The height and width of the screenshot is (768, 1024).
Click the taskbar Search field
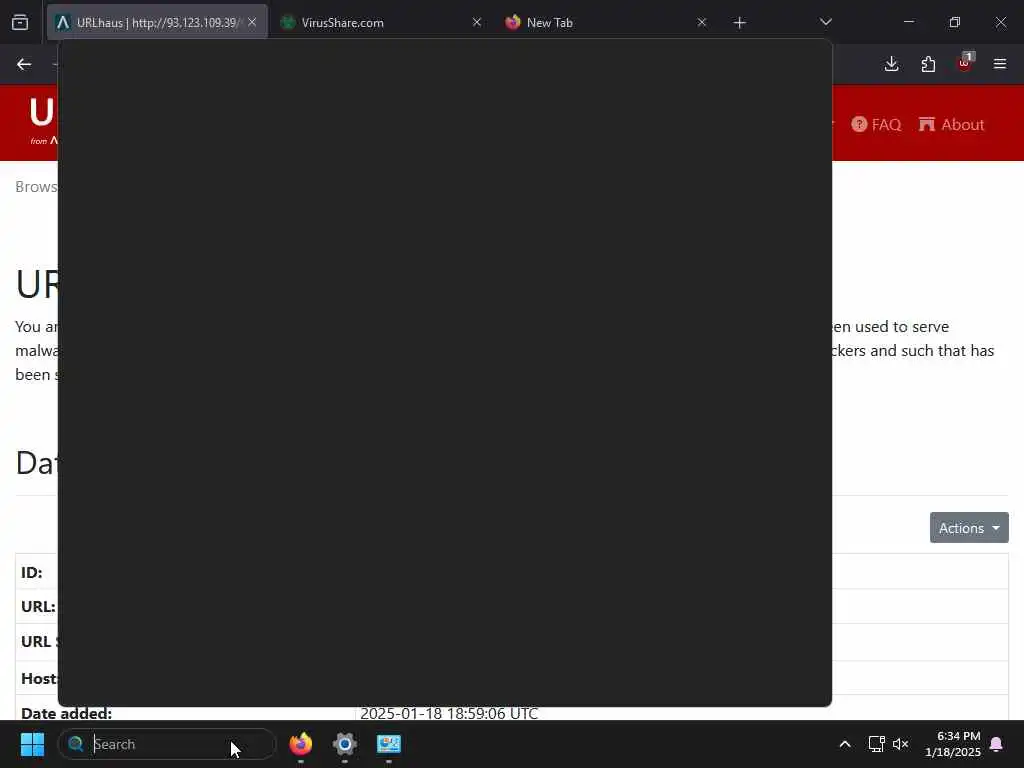167,744
